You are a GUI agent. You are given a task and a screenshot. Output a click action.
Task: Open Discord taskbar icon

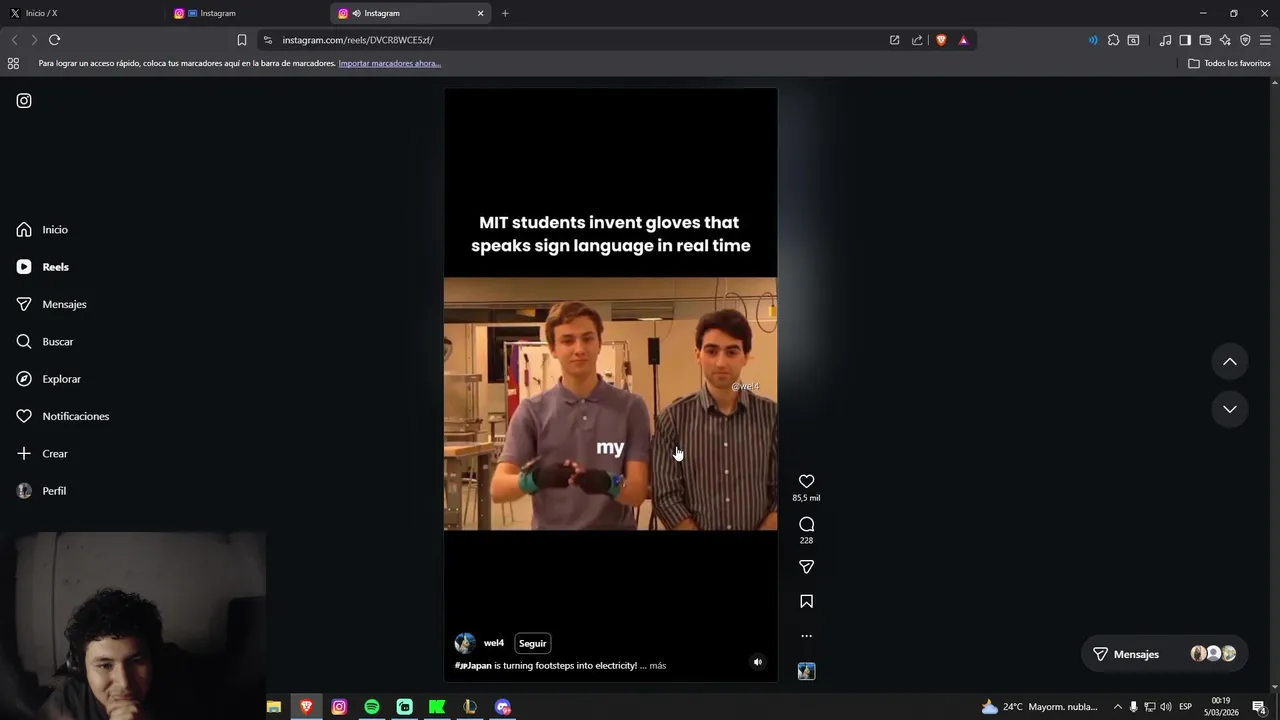(503, 707)
